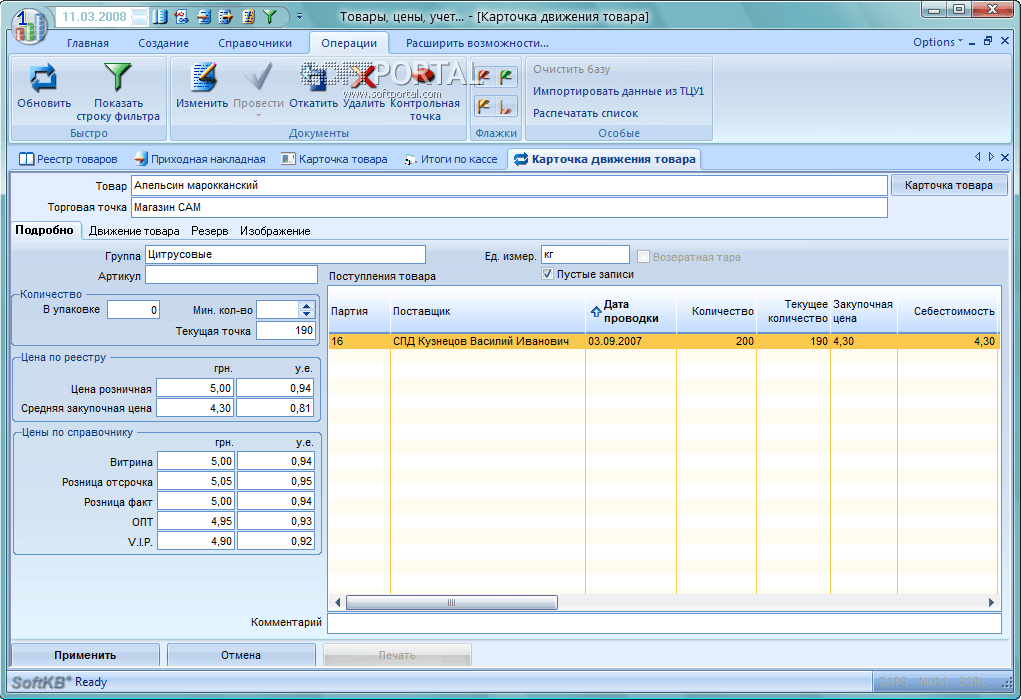
Task: Switch to the Справочники ribbon tab
Action: (x=255, y=43)
